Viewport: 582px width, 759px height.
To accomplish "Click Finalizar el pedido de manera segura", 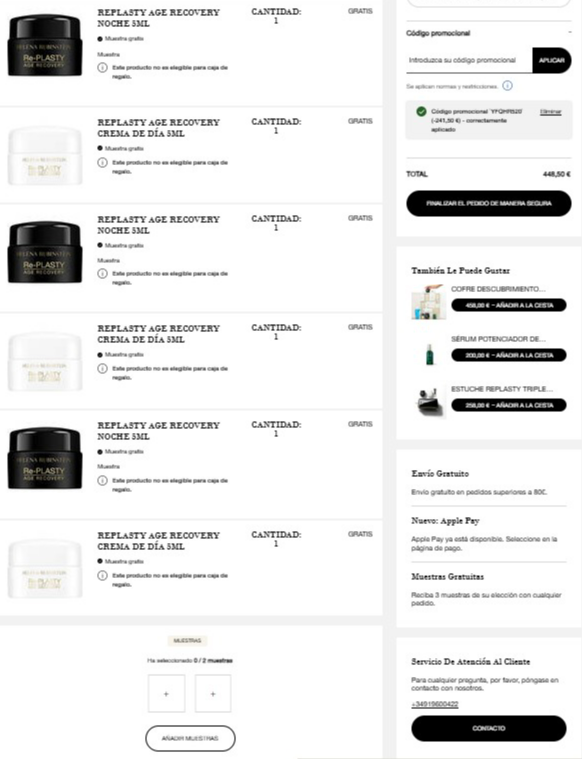I will point(489,203).
